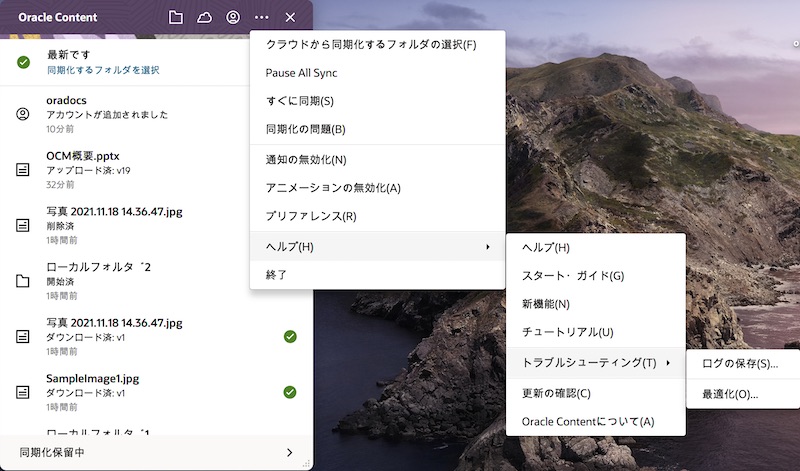The height and width of the screenshot is (471, 800).
Task: Open Oracle Contentについて(A) menu item
Action: click(x=595, y=422)
